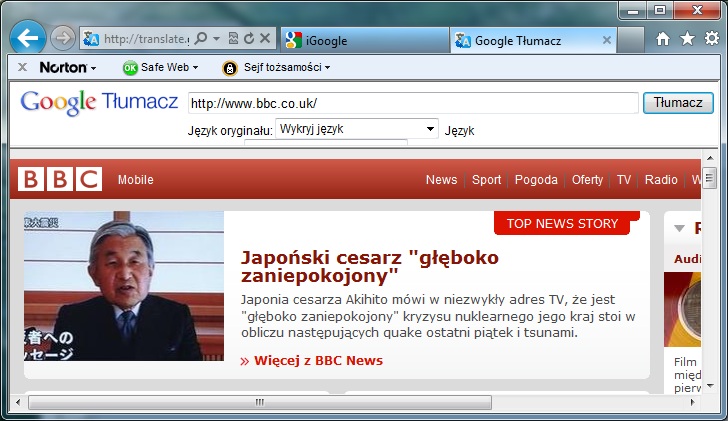This screenshot has height=421, width=728.
Task: Expand the Sejf tożsamości menu
Action: [287, 67]
